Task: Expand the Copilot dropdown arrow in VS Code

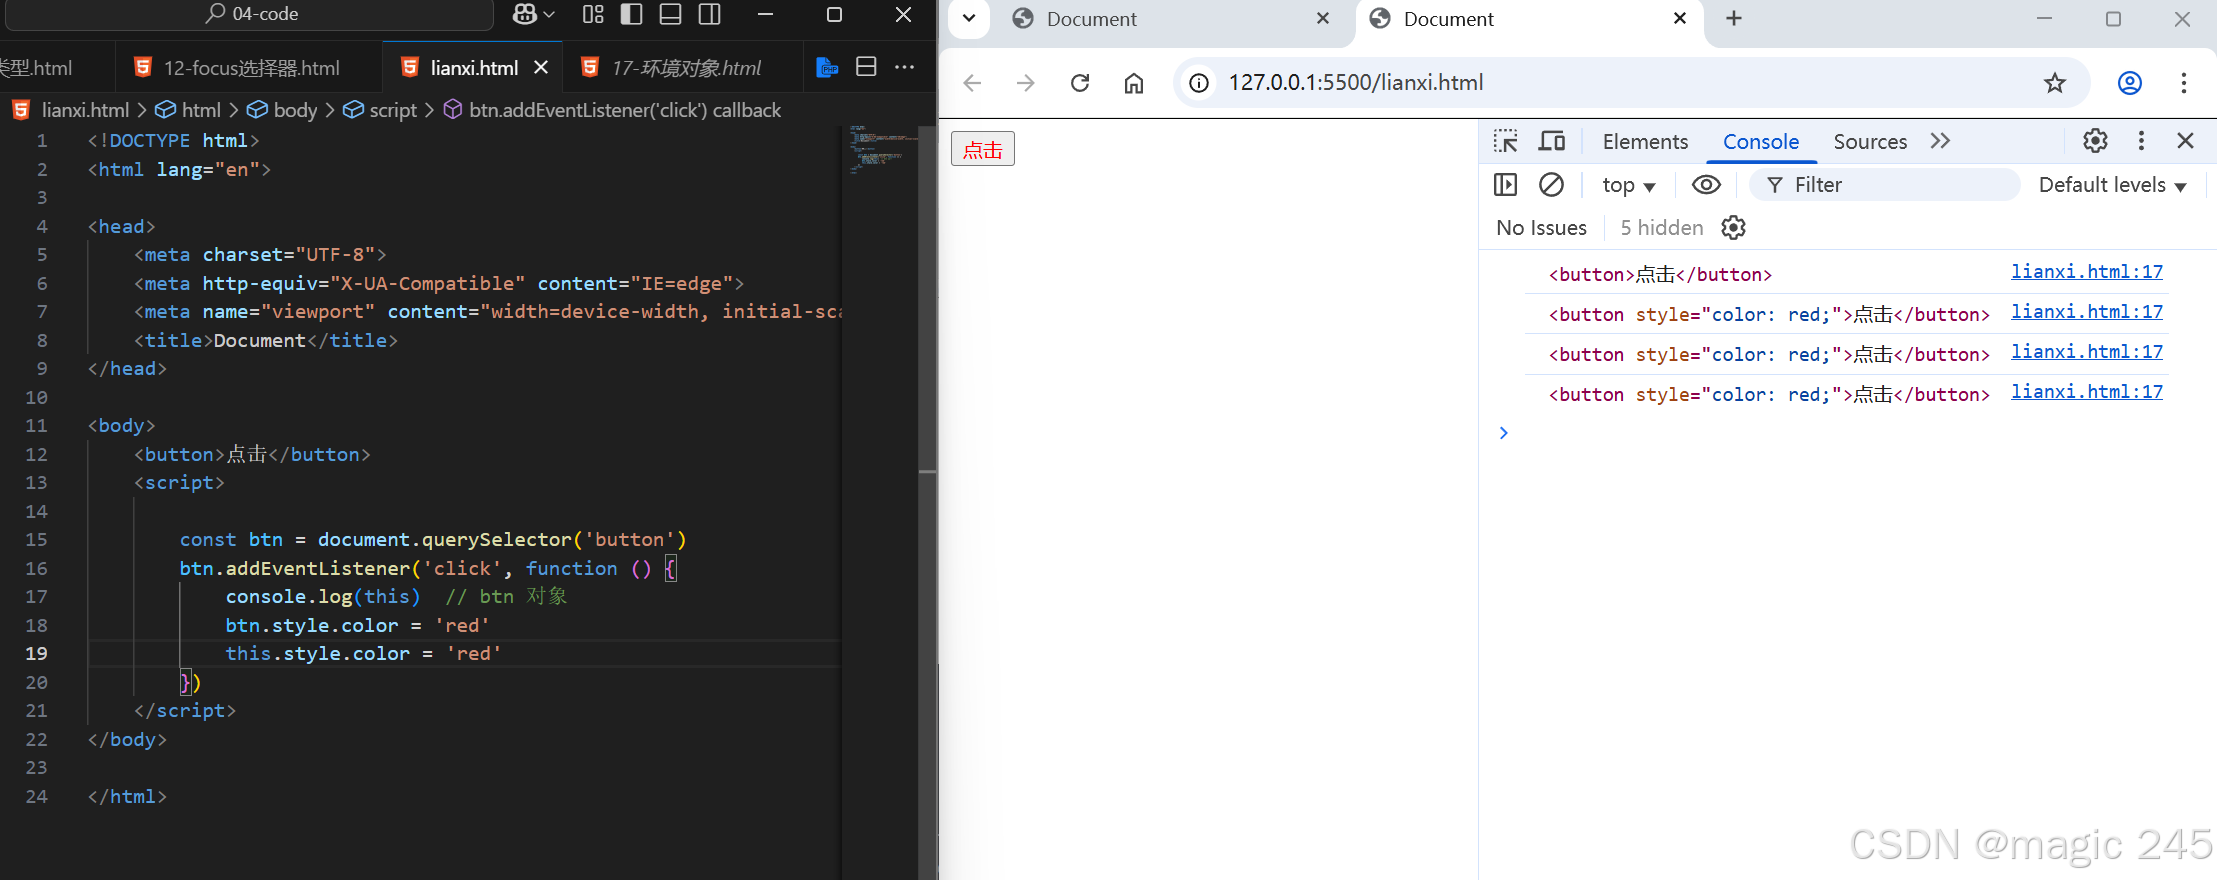Action: coord(549,14)
